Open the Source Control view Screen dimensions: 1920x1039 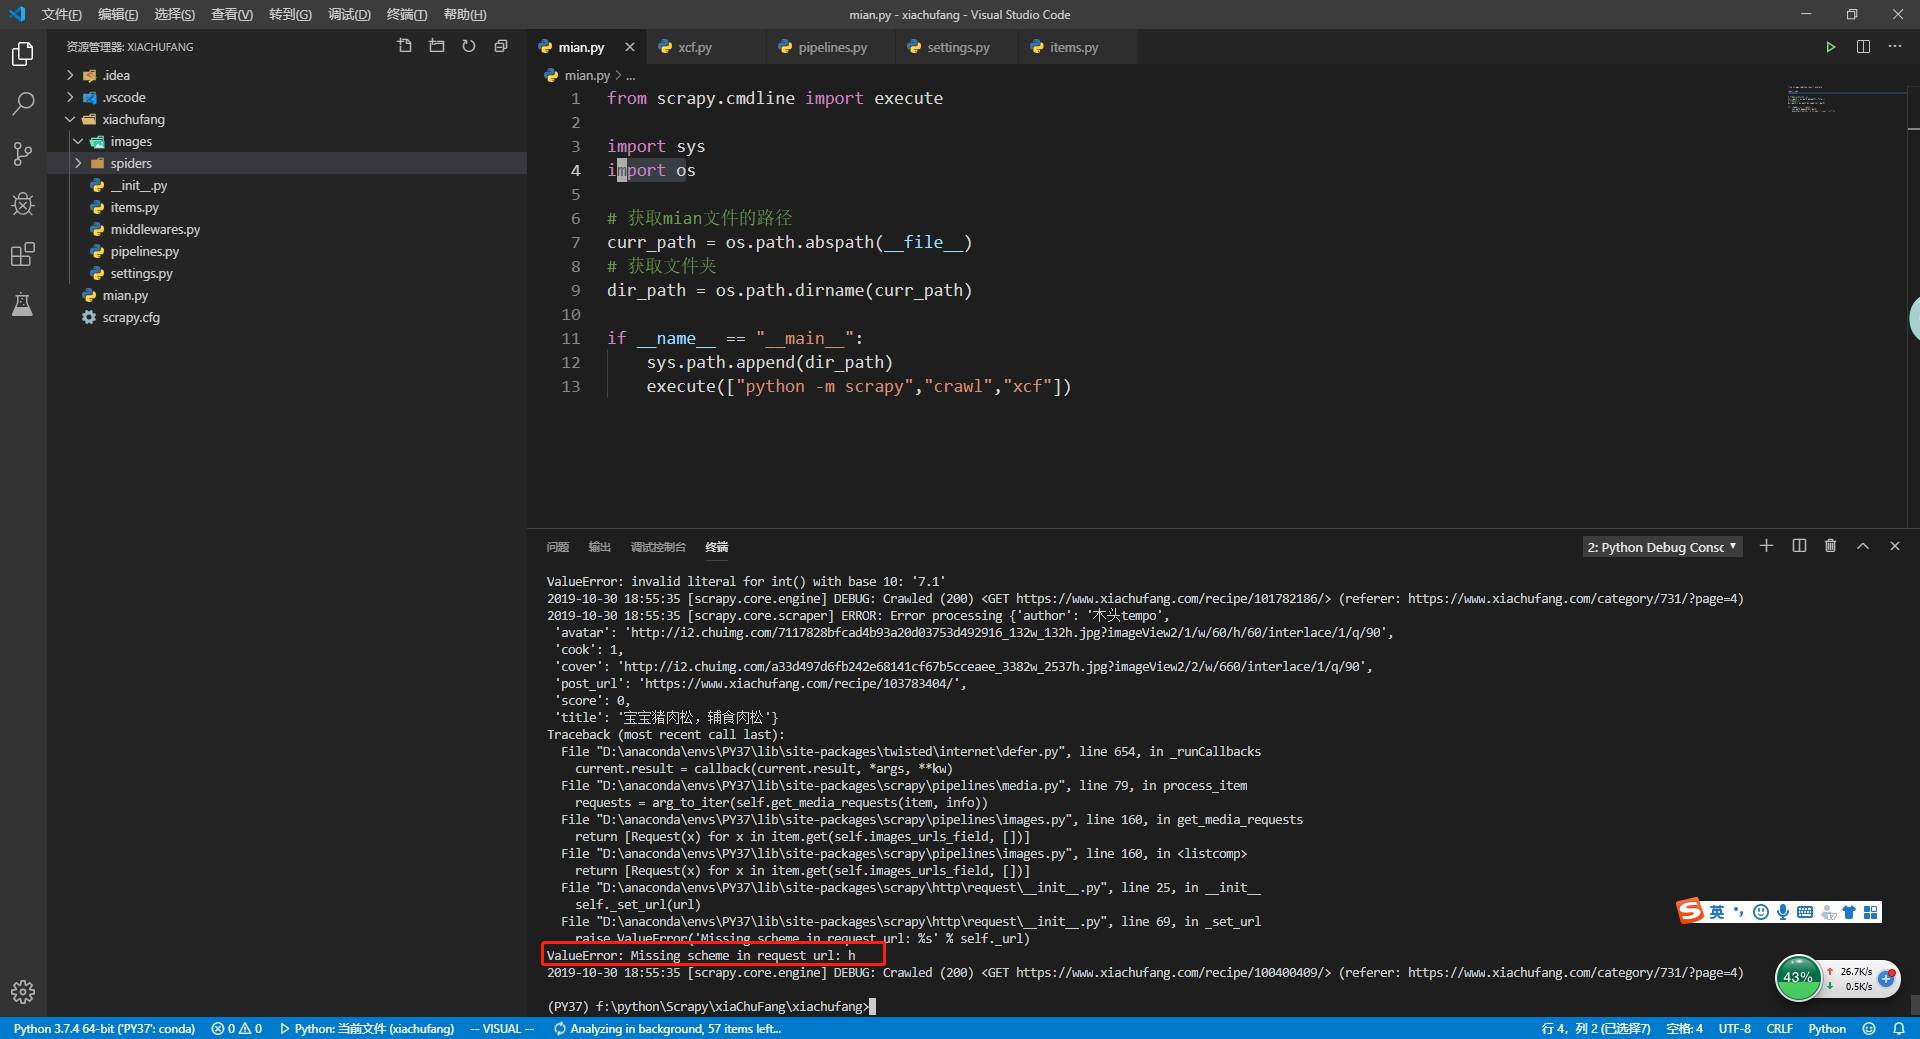pos(23,154)
